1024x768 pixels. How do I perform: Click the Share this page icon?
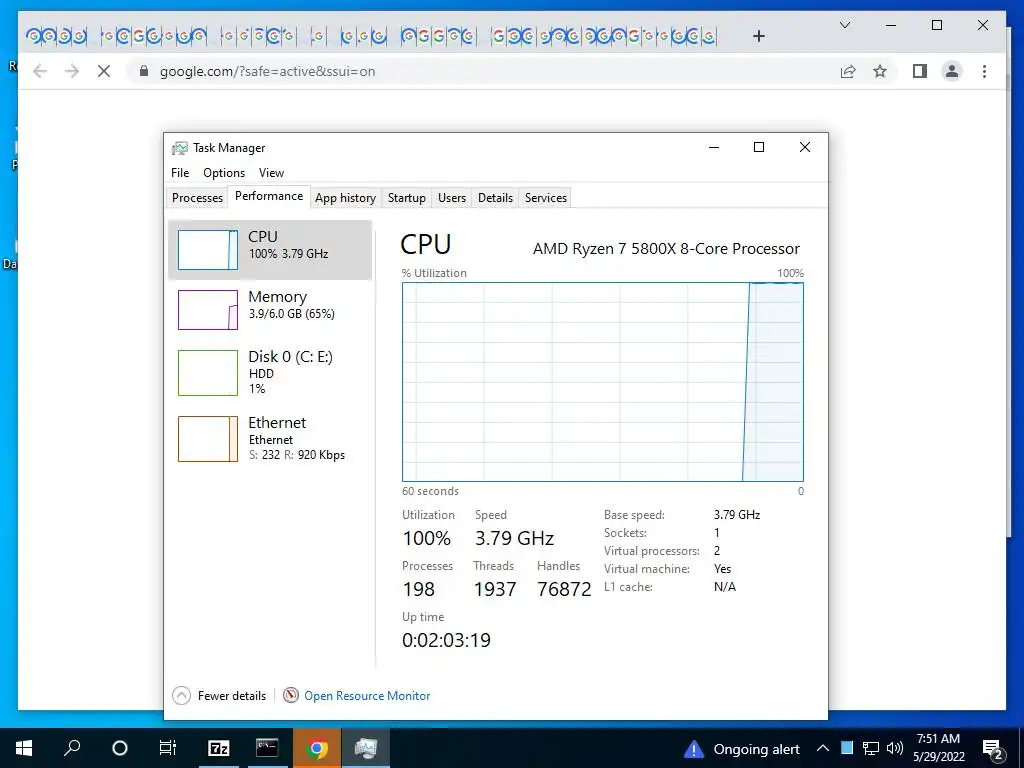click(848, 71)
